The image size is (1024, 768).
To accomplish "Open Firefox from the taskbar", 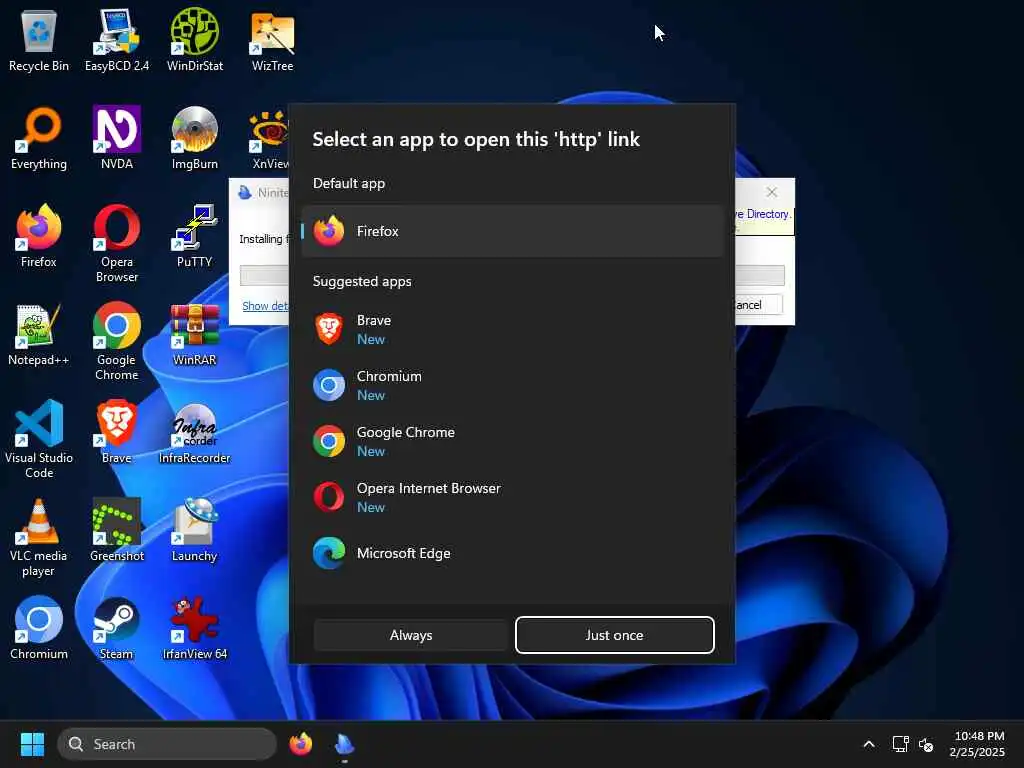I will coord(300,744).
